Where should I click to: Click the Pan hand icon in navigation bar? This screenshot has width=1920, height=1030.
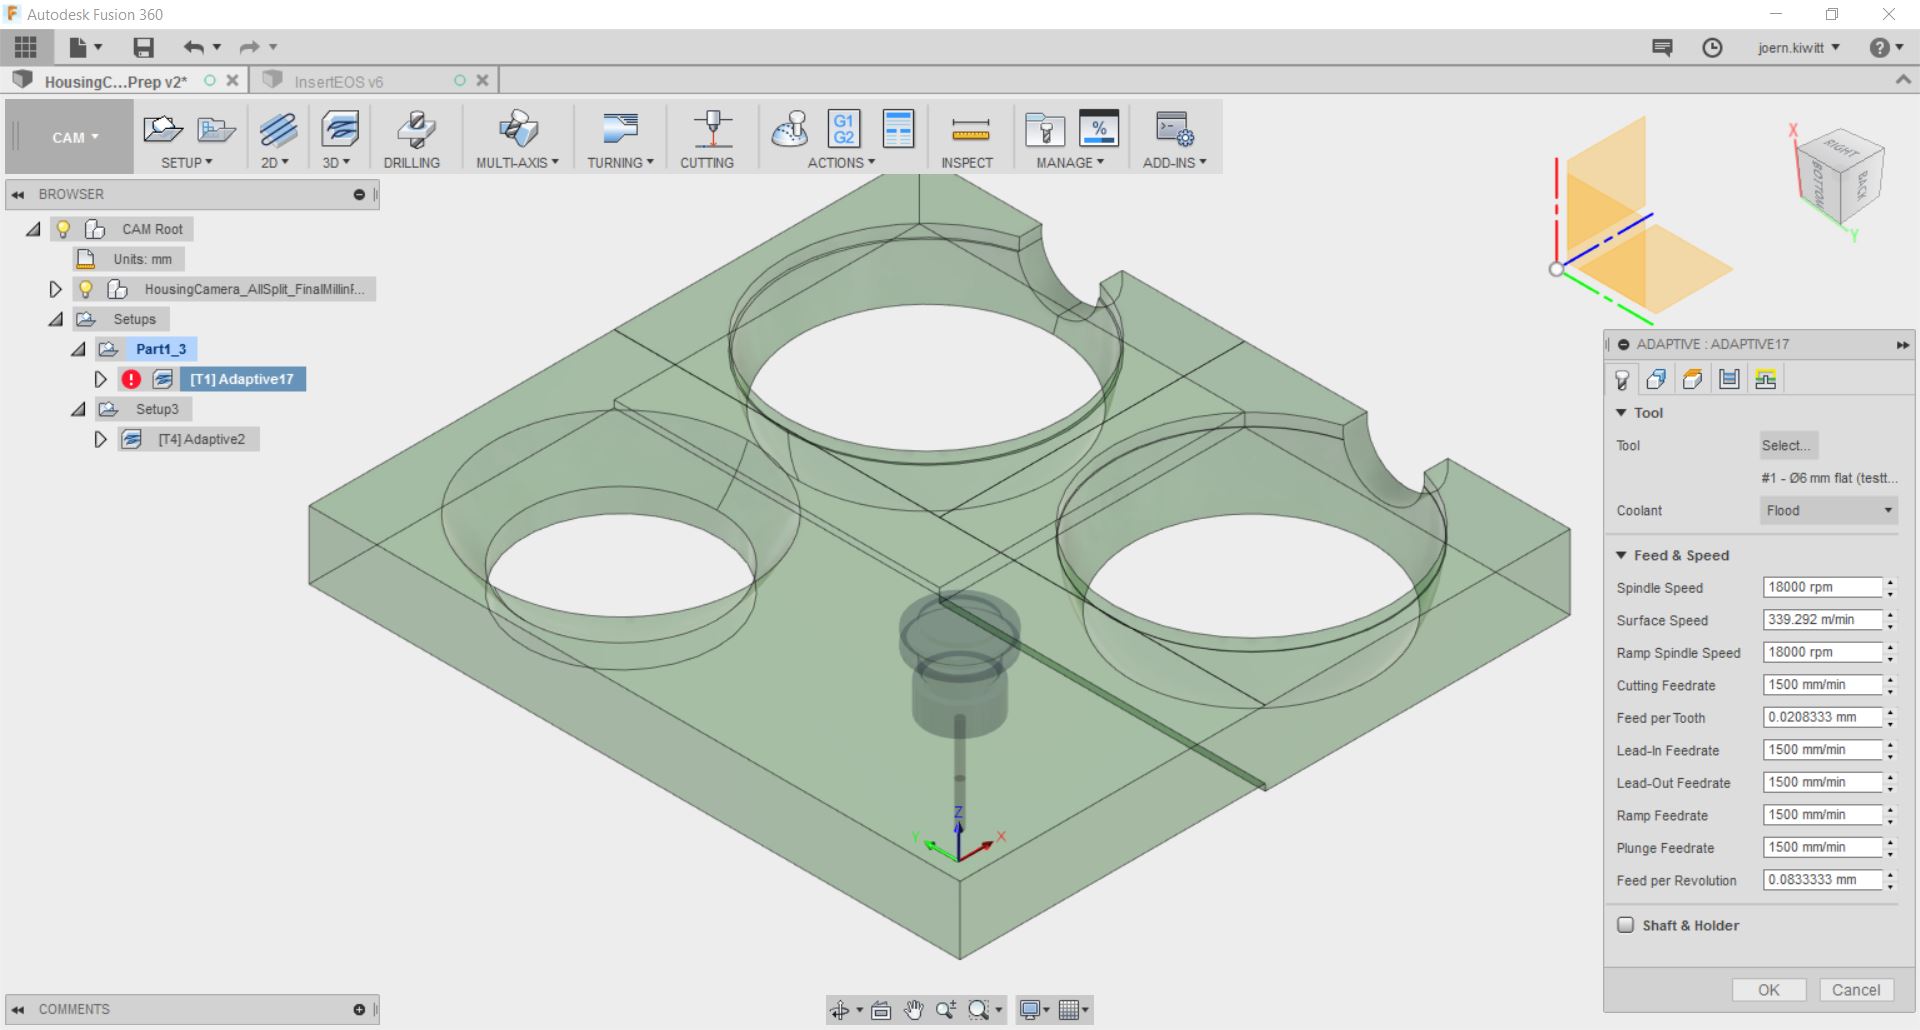(913, 1010)
